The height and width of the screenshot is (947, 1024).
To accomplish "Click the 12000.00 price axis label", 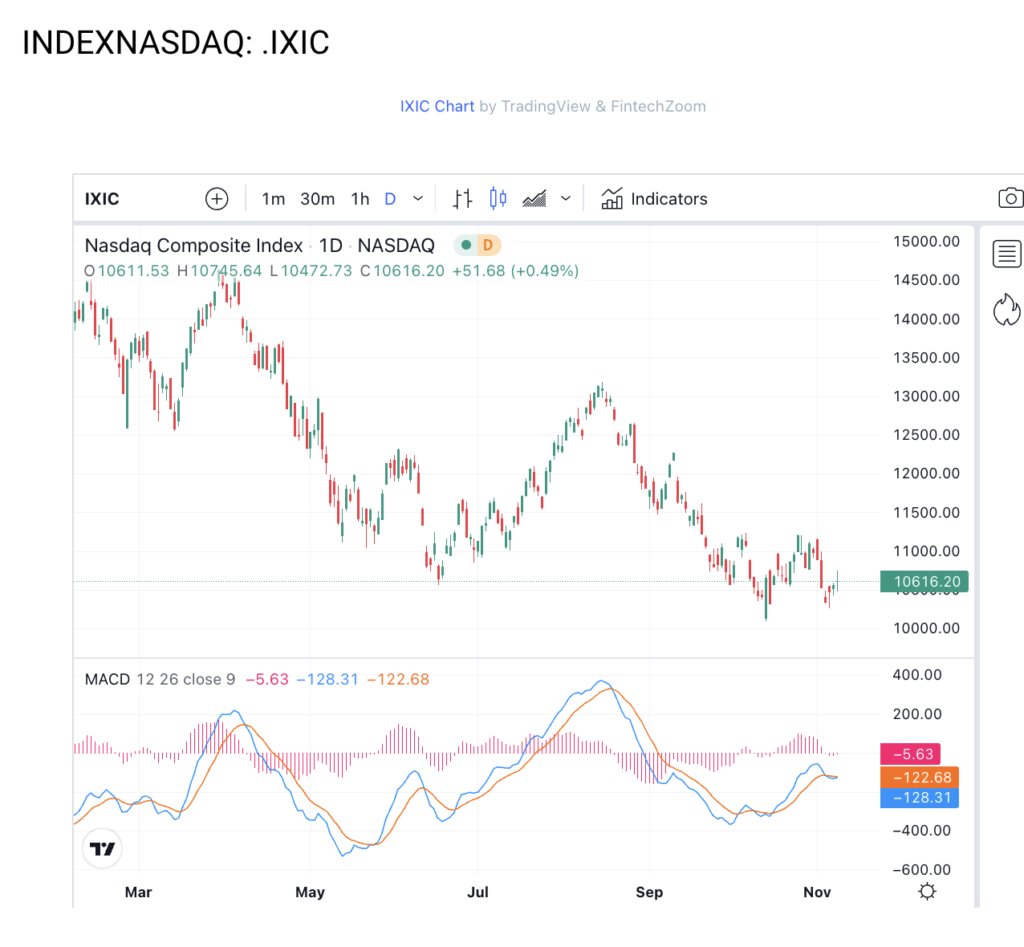I will pos(926,474).
